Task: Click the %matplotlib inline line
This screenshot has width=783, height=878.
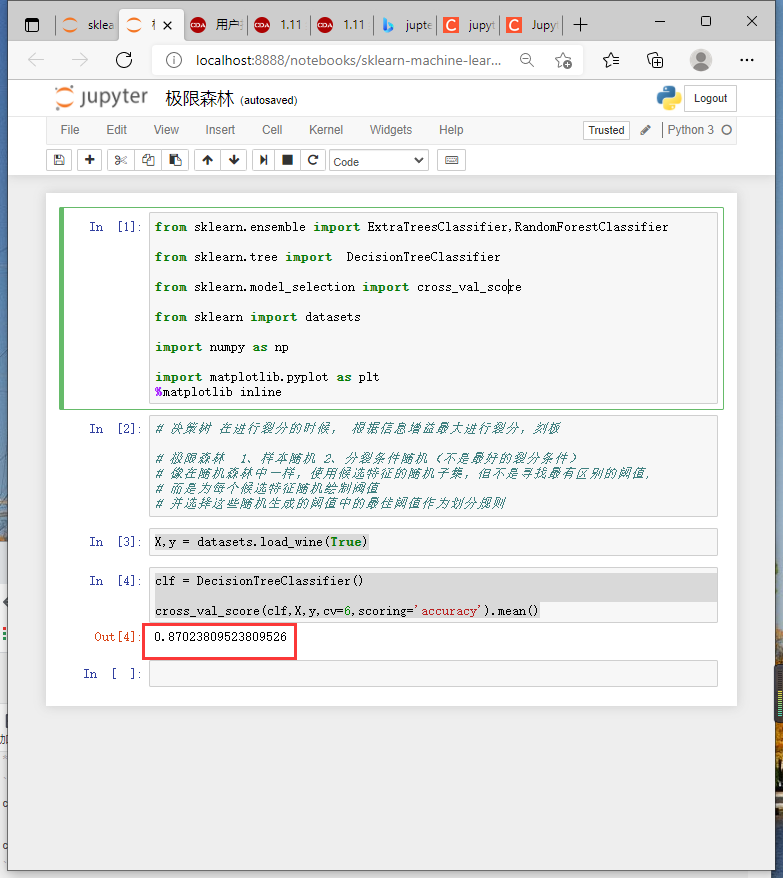Action: pyautogui.click(x=218, y=392)
